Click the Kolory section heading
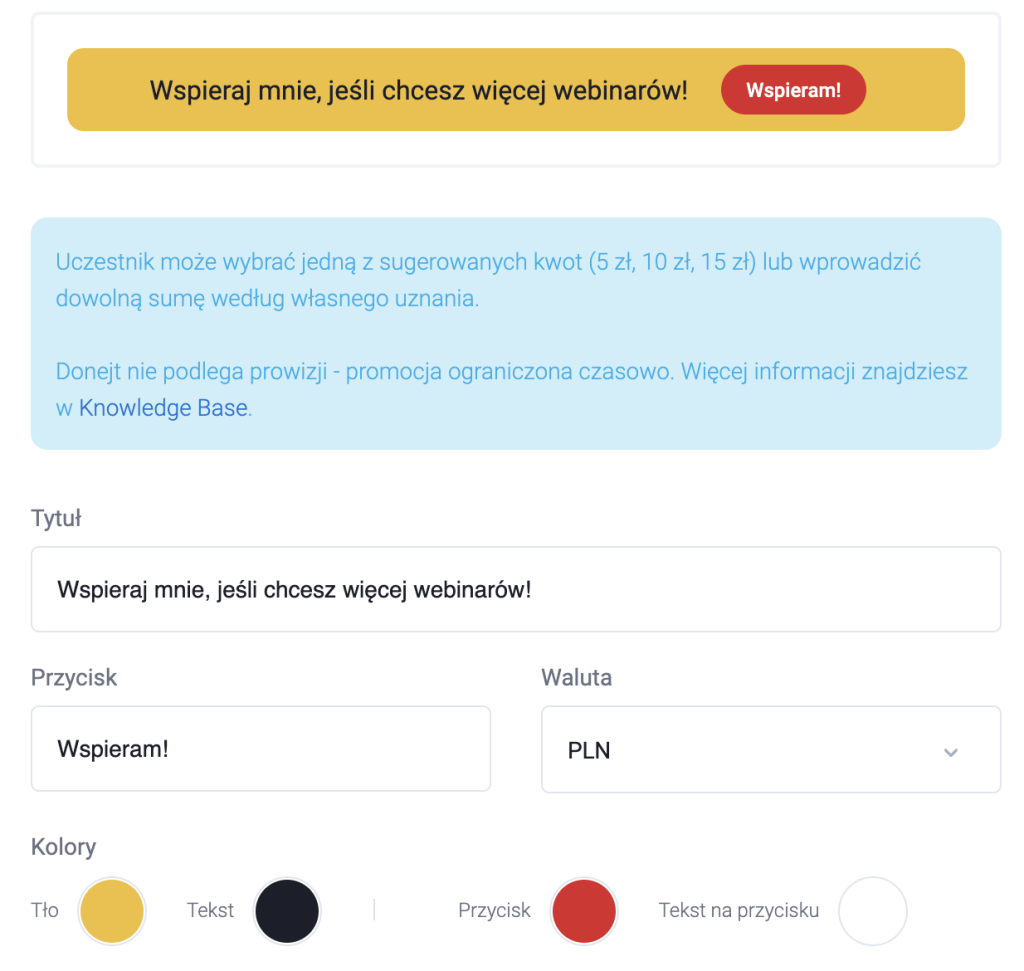1024x971 pixels. coord(63,846)
